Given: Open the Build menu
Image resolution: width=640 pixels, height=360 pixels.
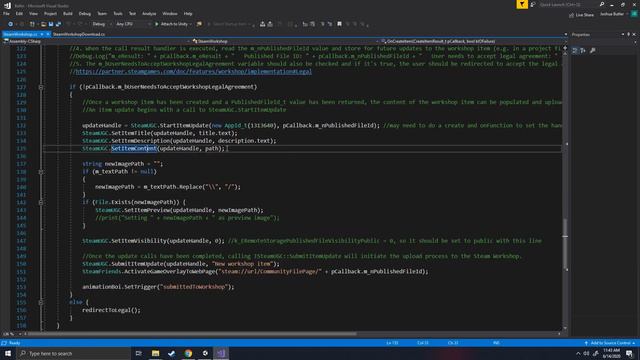Looking at the screenshot, I should click(x=67, y=14).
